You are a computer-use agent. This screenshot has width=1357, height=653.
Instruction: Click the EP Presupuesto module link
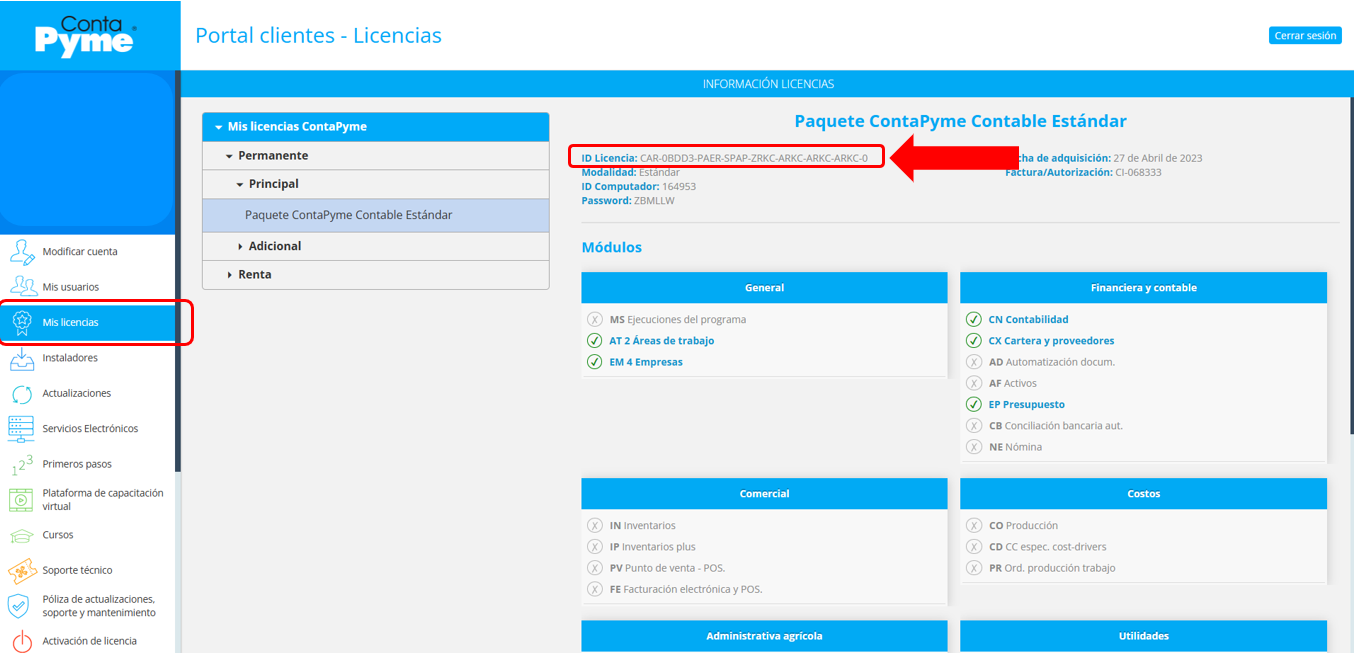coord(1026,405)
